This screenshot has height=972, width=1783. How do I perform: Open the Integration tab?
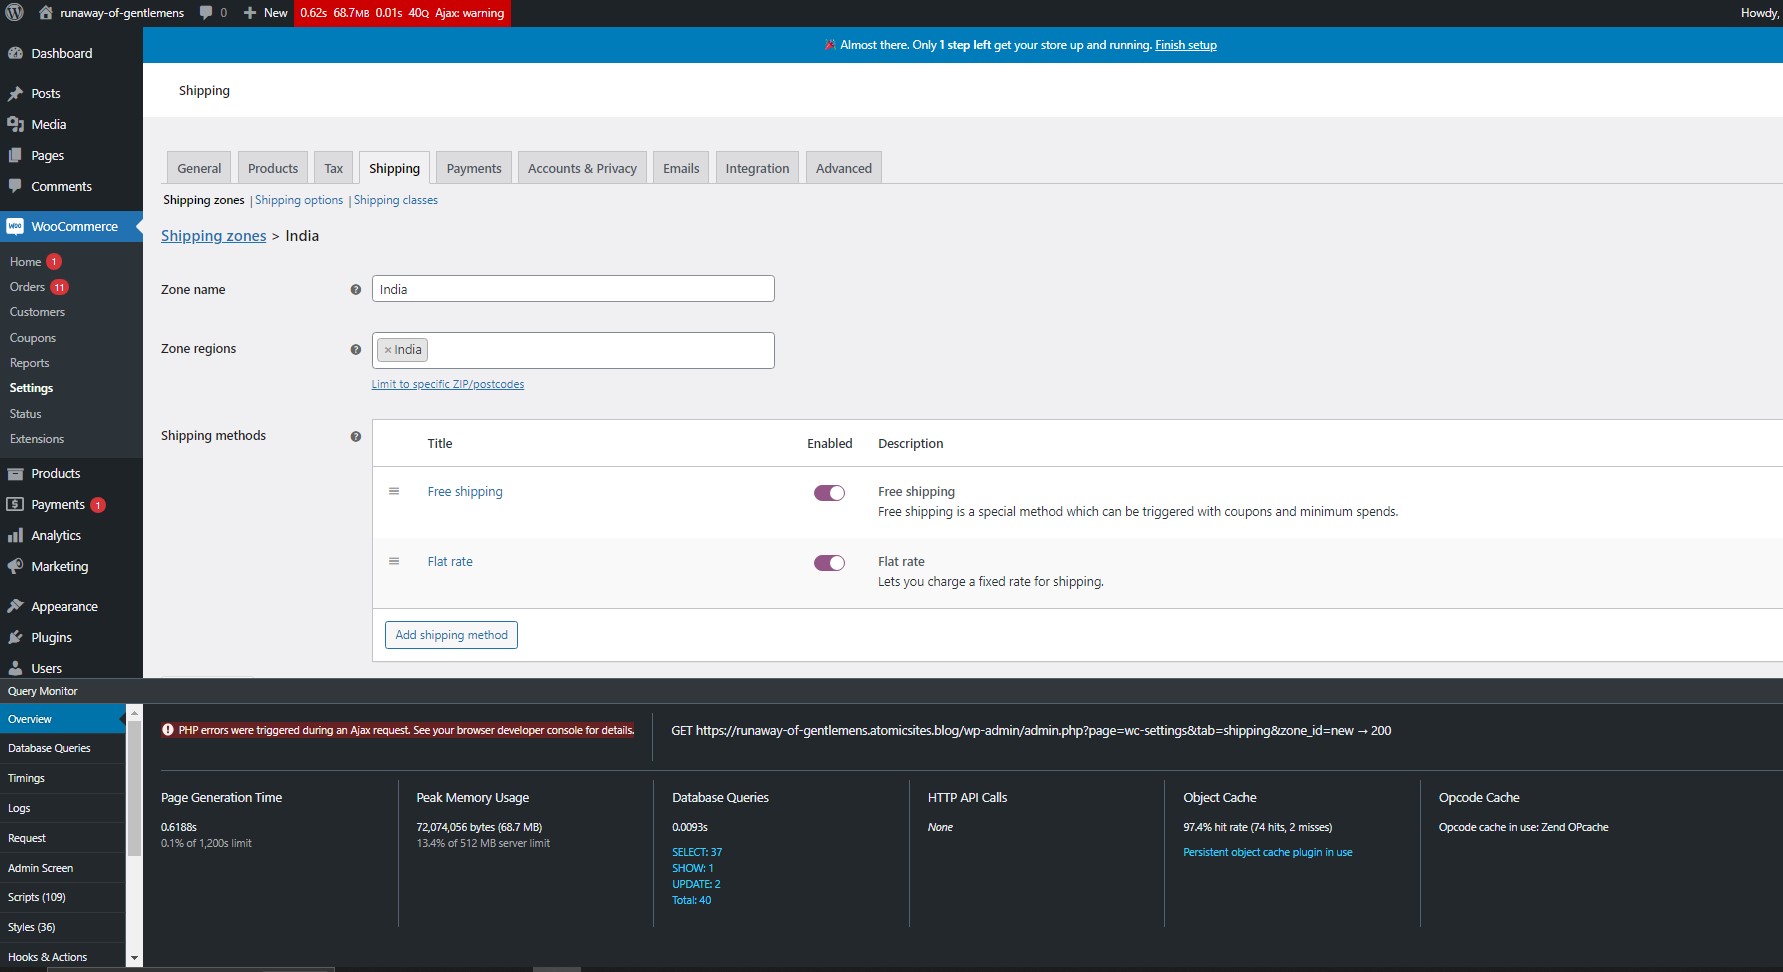(757, 168)
